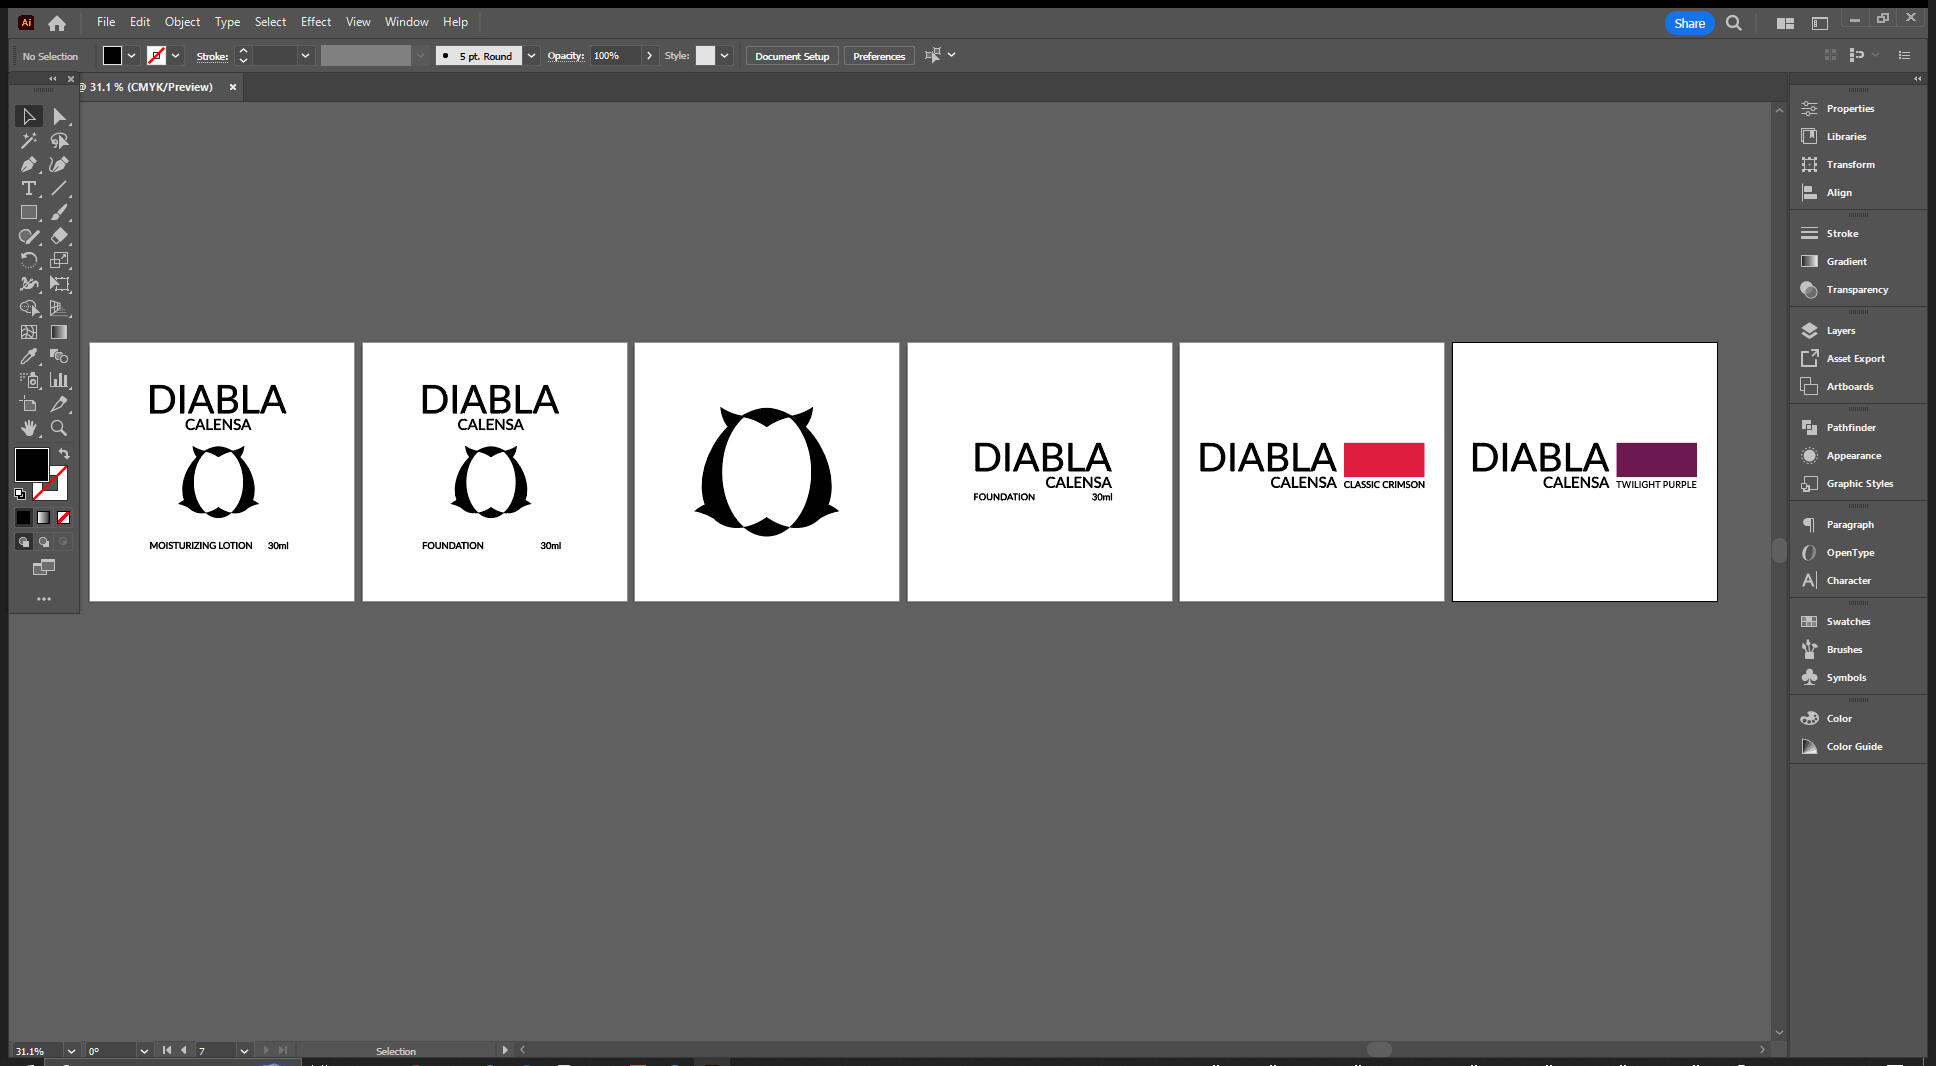This screenshot has height=1066, width=1936.
Task: Click the Document Setup button
Action: (x=791, y=55)
